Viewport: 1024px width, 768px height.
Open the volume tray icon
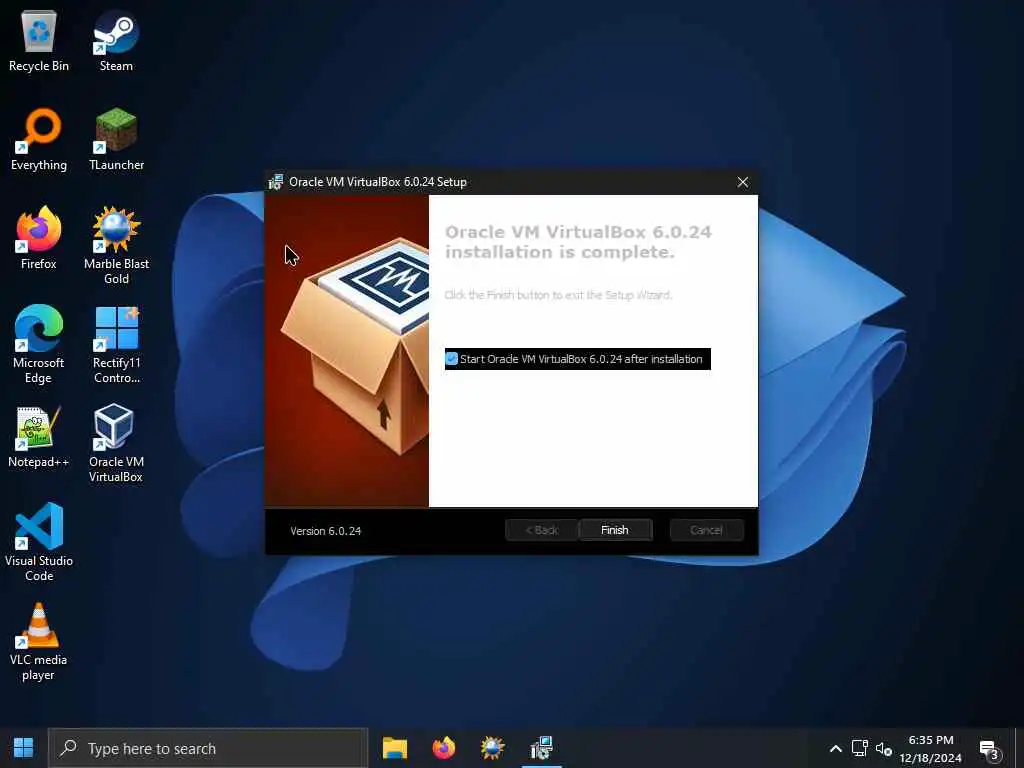click(x=884, y=748)
